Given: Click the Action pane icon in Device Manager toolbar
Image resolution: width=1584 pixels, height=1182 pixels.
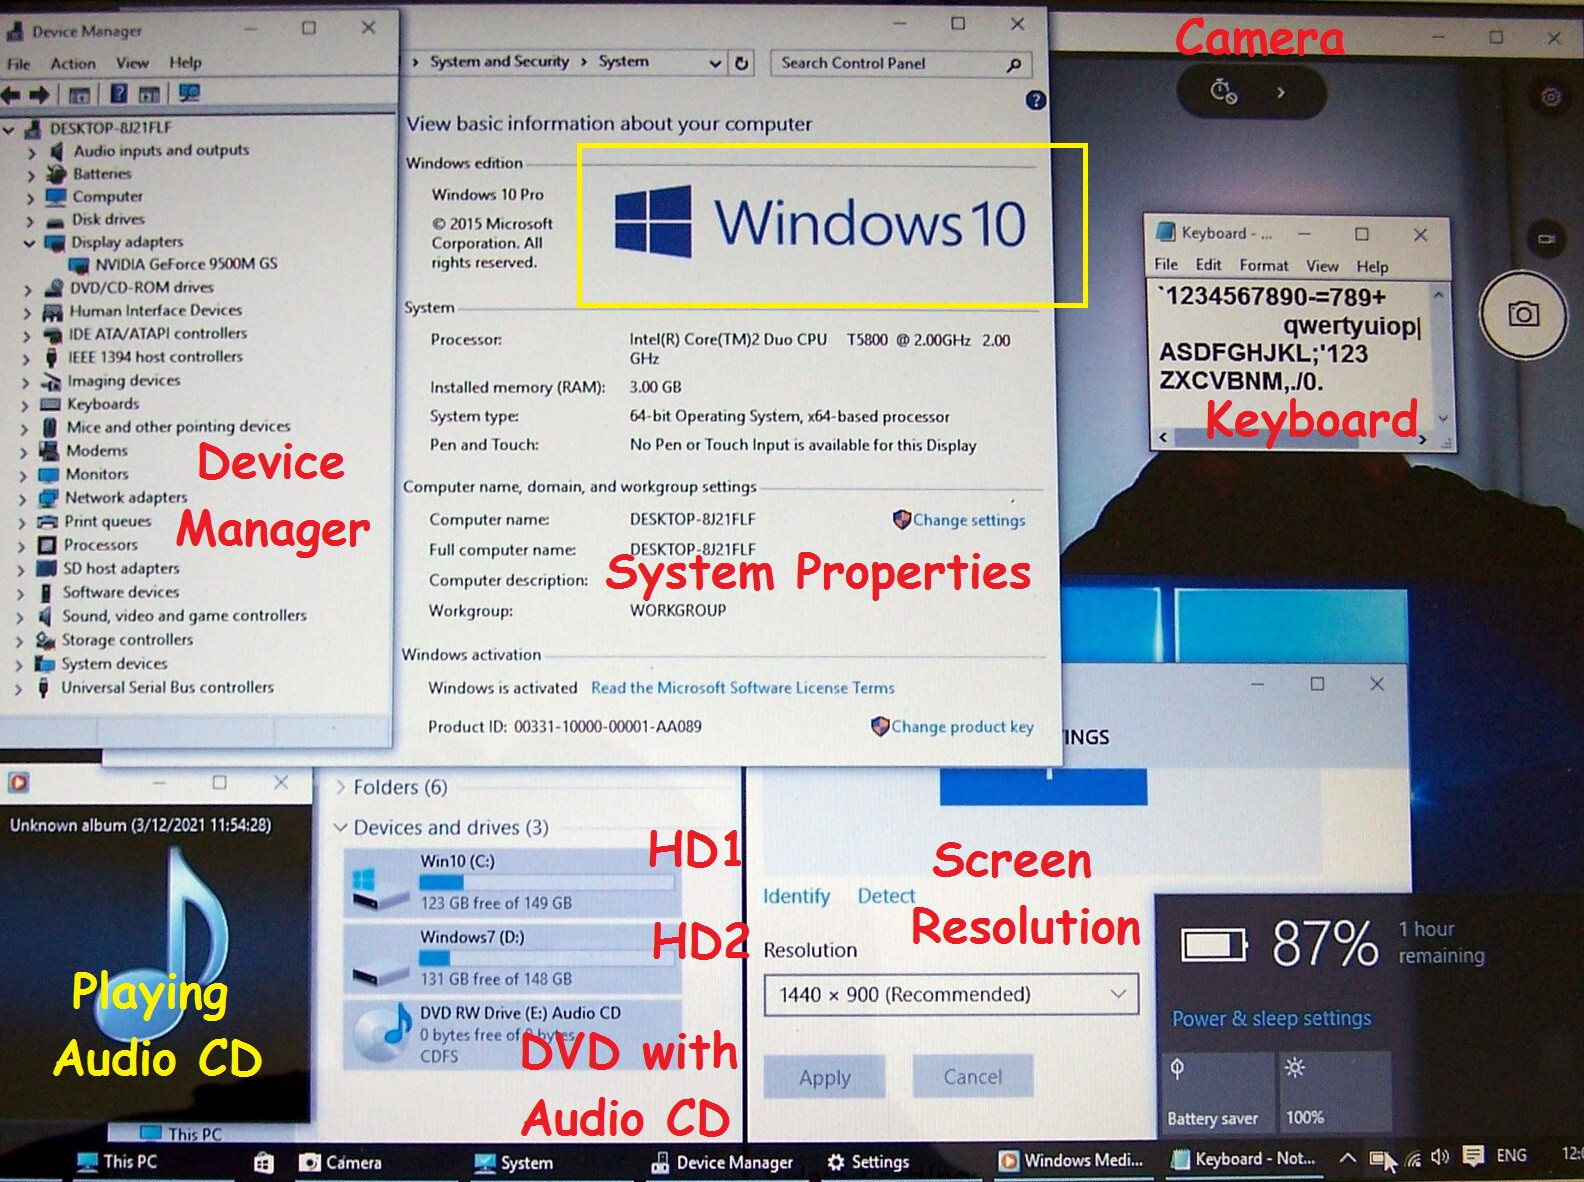Looking at the screenshot, I should (149, 95).
